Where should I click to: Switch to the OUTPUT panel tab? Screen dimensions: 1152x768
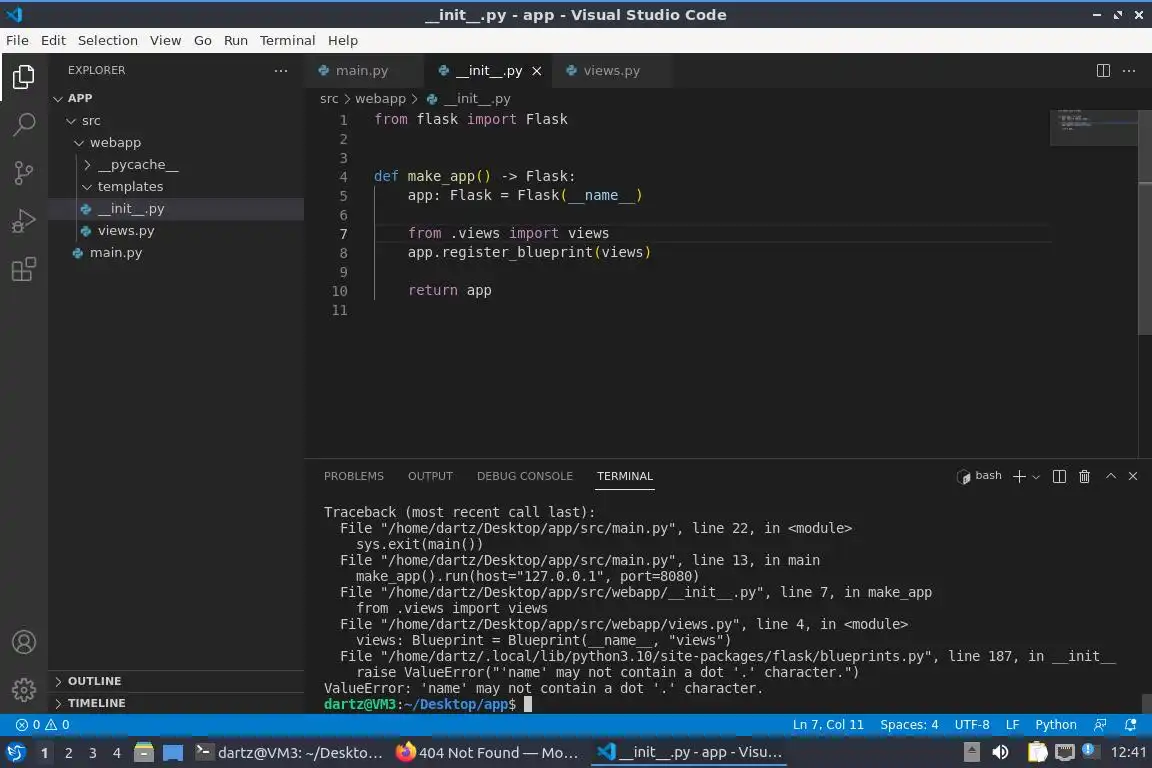coord(430,476)
